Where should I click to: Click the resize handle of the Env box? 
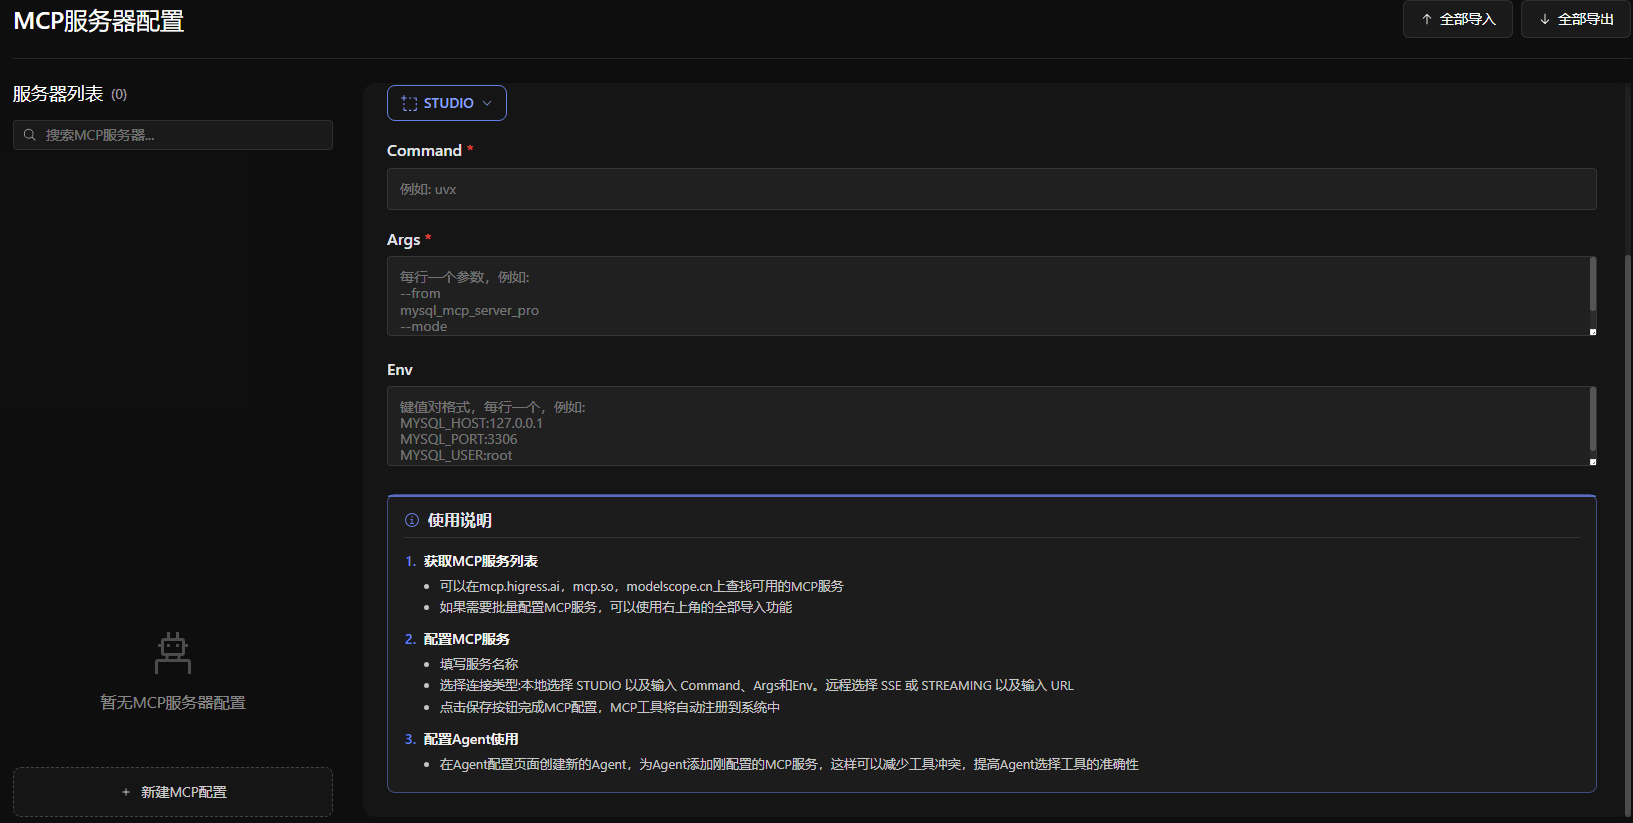[x=1592, y=461]
